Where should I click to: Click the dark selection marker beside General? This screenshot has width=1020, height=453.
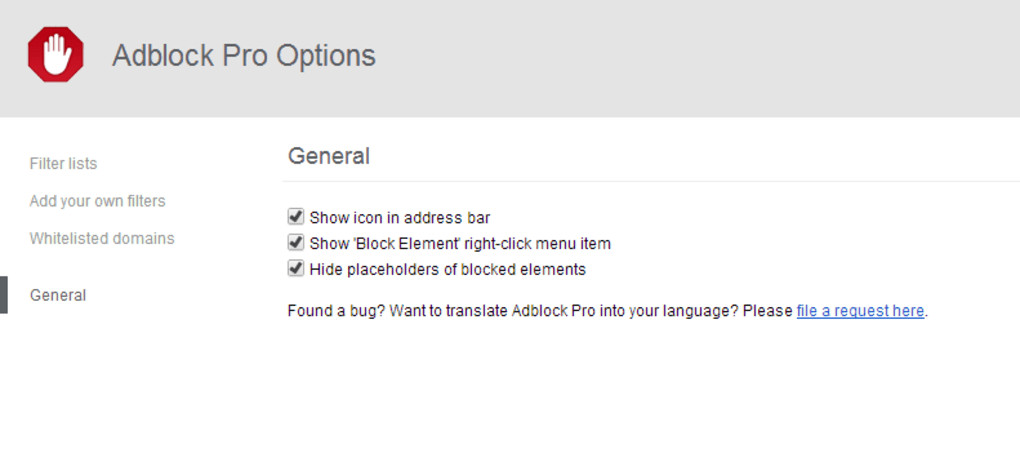[x=3, y=295]
